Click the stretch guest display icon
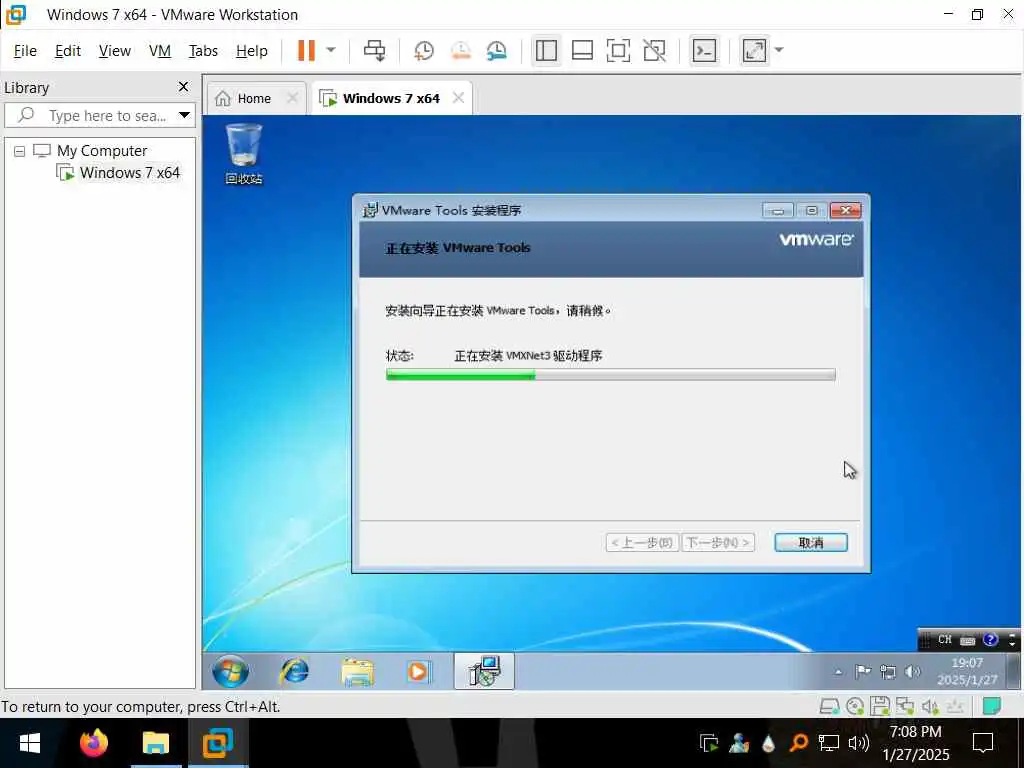 [754, 50]
